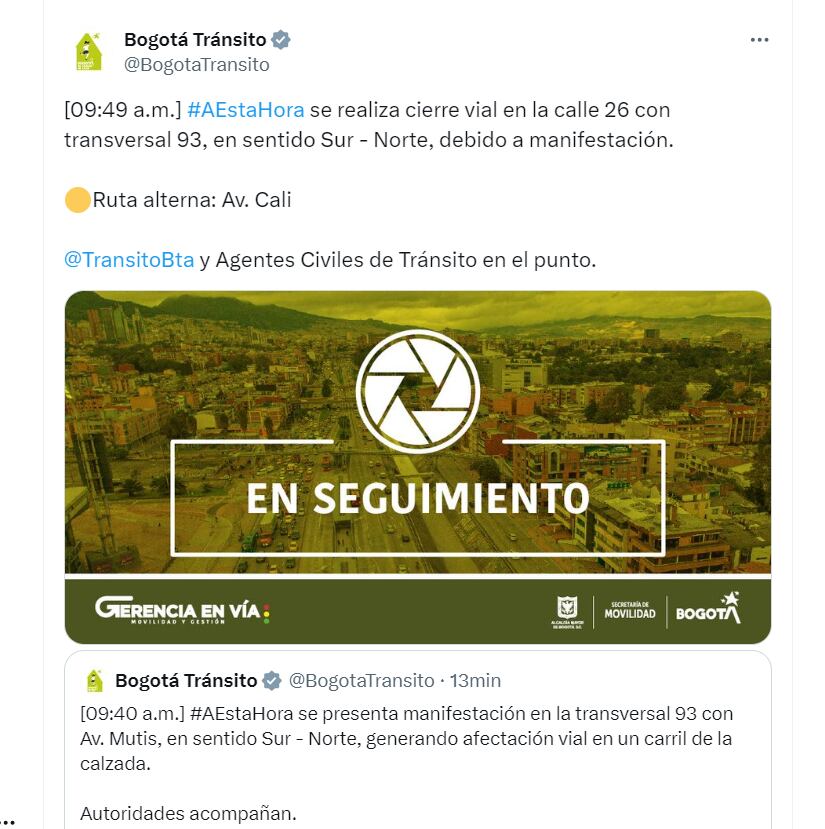The height and width of the screenshot is (829, 825).
Task: Click the Bogotá Tránsito profile avatar
Action: click(89, 52)
